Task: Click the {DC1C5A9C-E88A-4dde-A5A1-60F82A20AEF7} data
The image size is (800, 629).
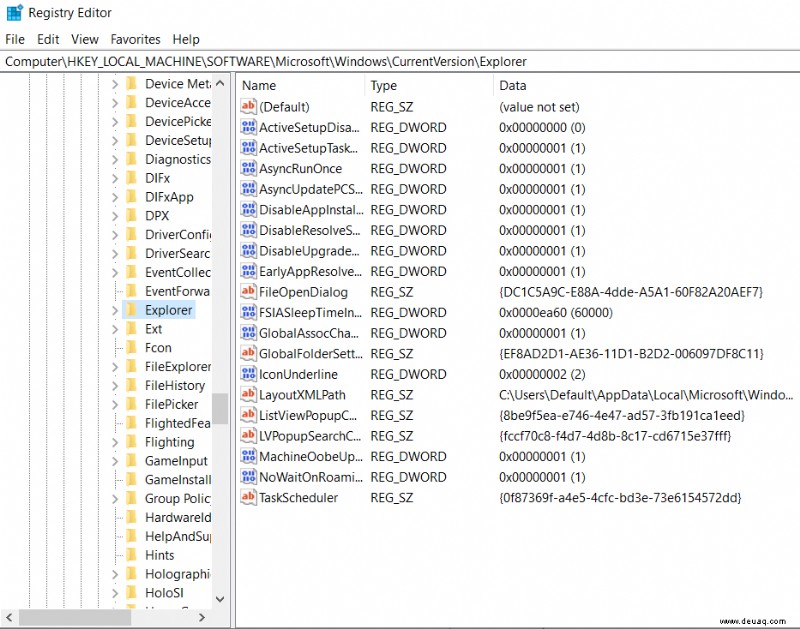Action: pyautogui.click(x=631, y=292)
